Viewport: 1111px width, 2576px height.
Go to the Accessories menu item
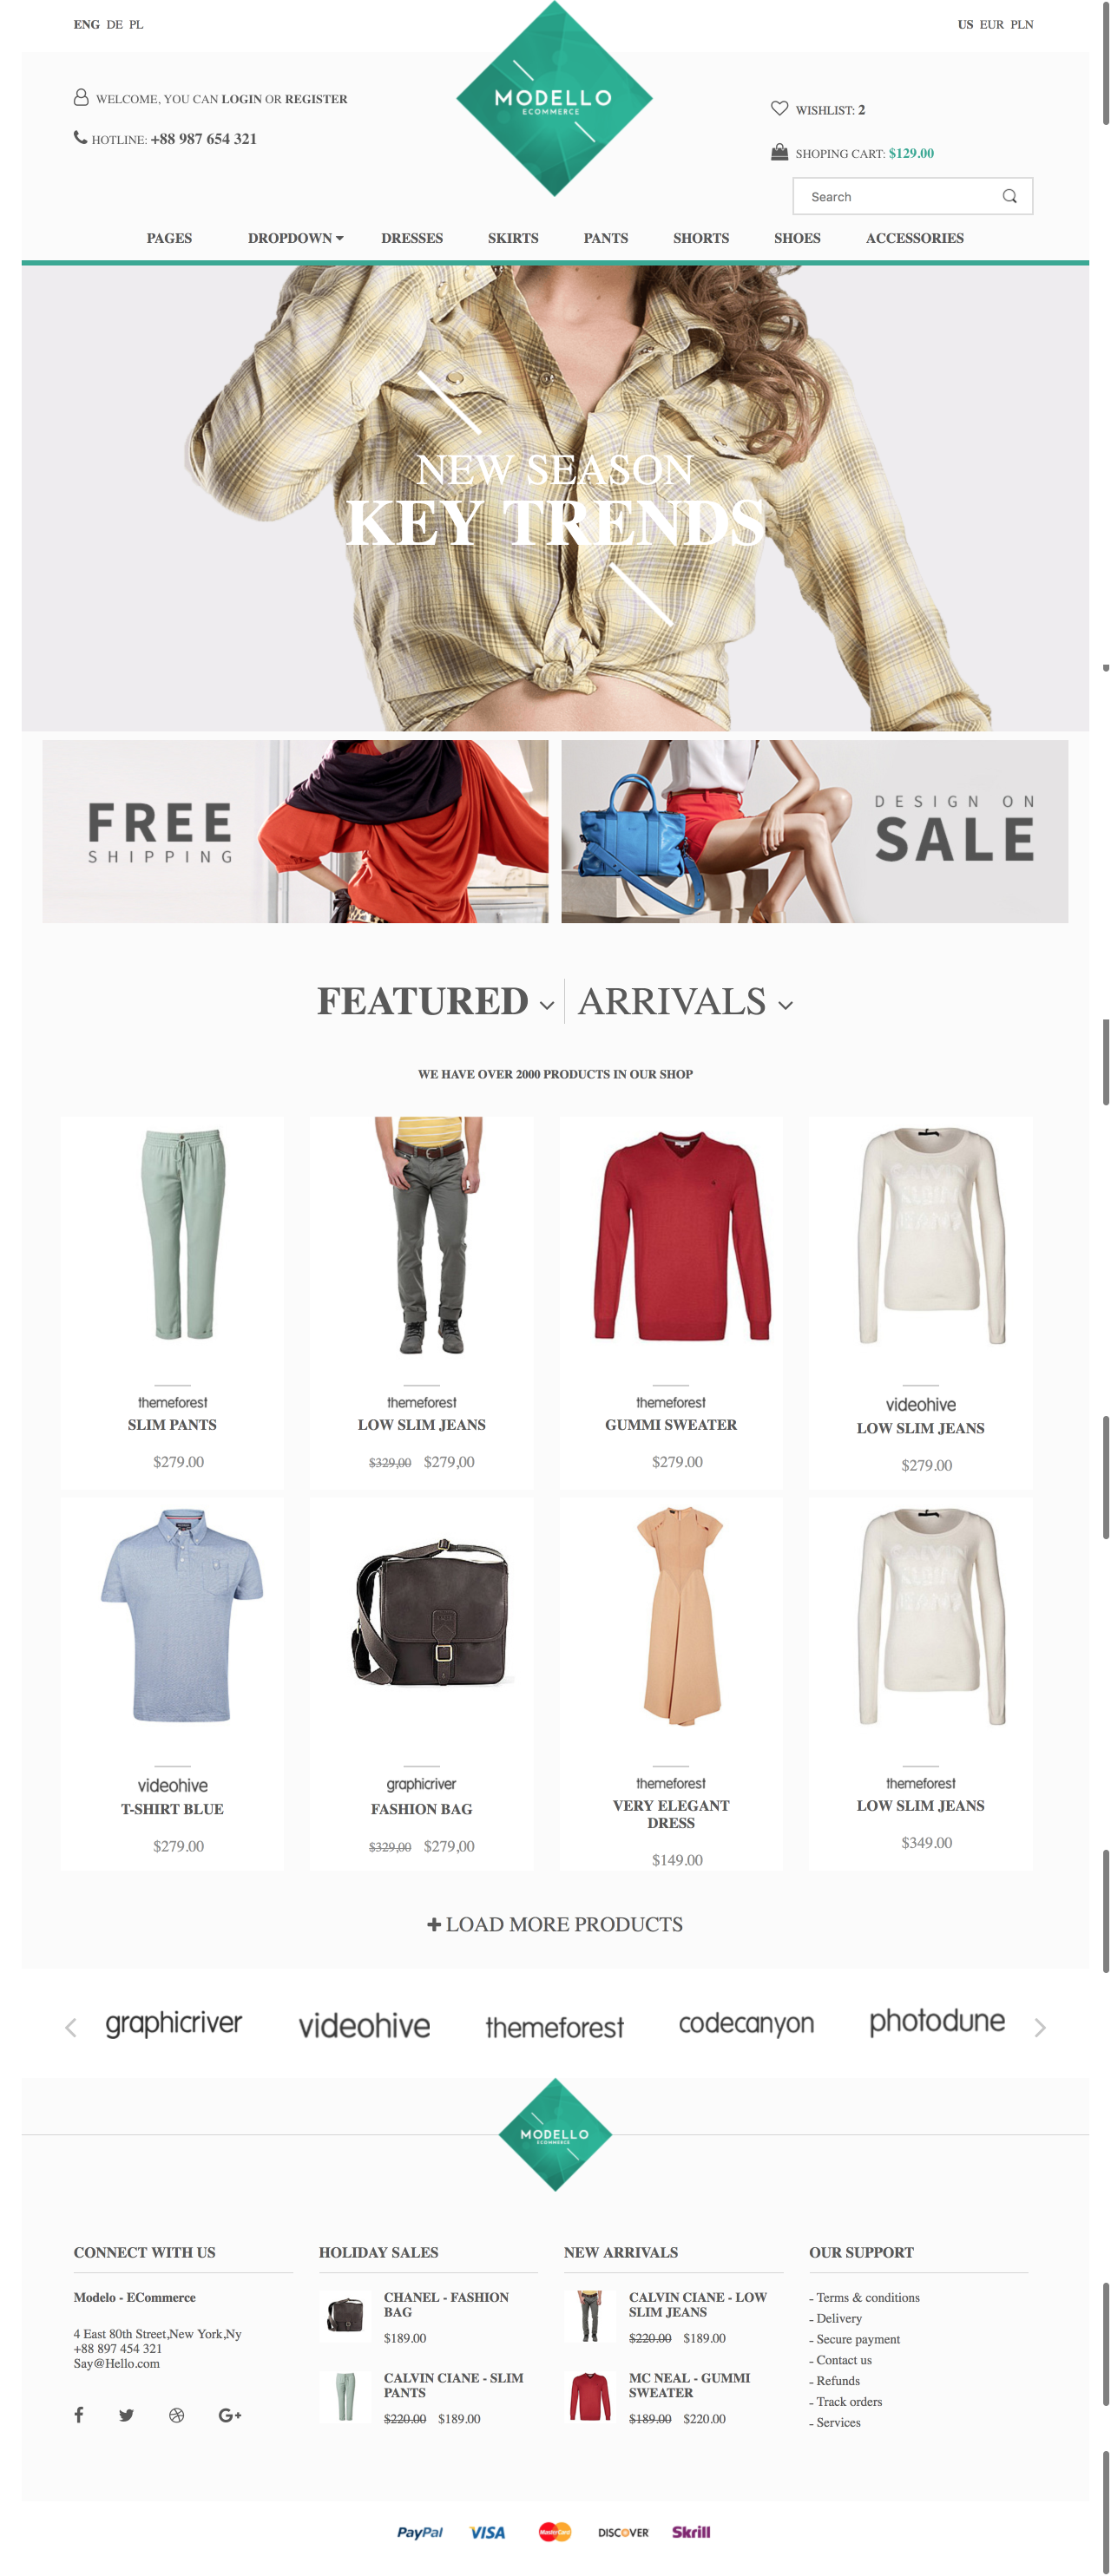[914, 238]
